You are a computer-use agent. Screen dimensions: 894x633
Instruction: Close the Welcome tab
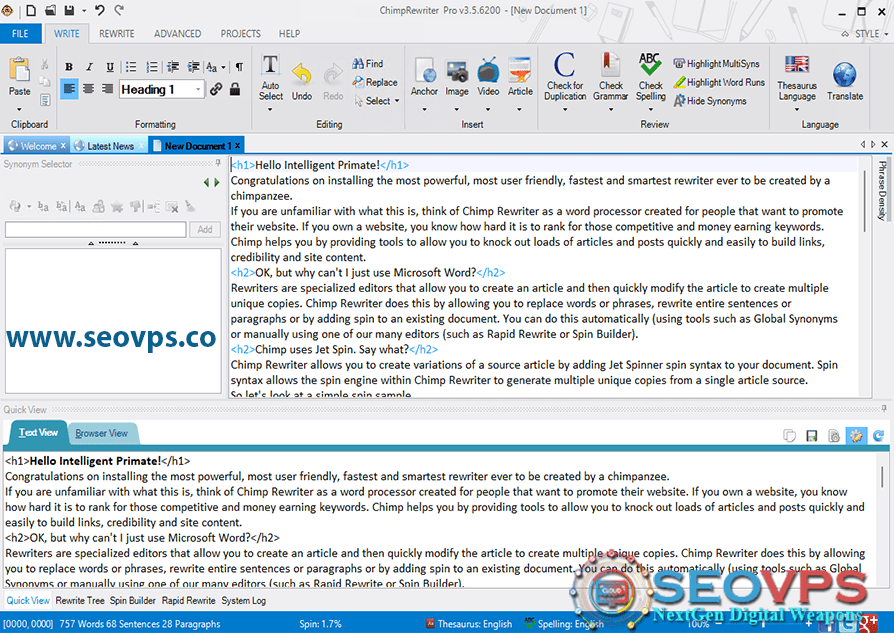[63, 146]
